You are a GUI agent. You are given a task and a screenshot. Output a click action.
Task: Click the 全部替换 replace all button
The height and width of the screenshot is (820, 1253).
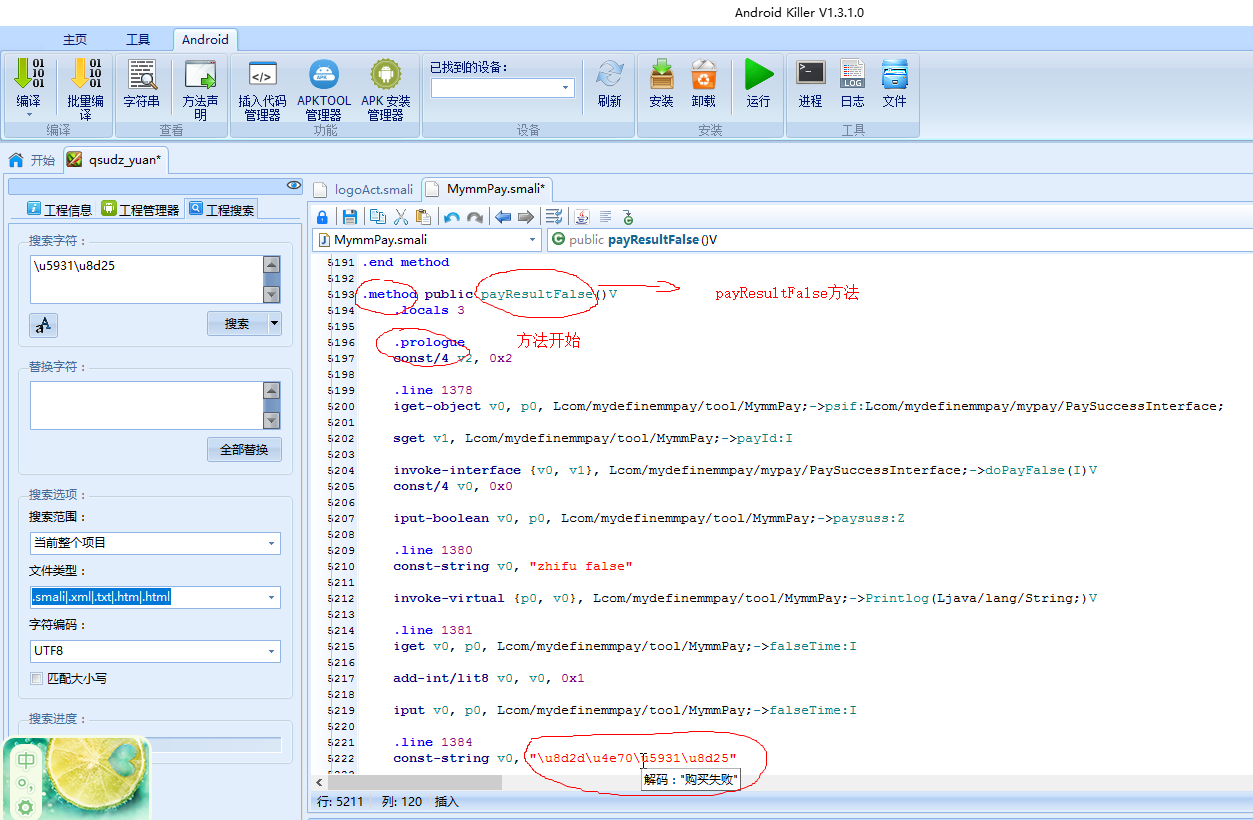click(244, 449)
